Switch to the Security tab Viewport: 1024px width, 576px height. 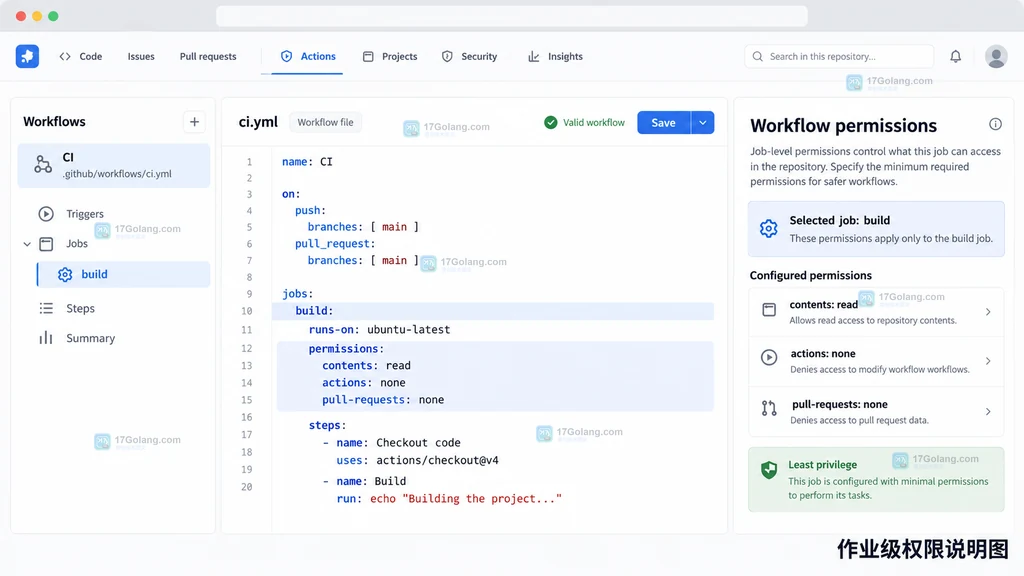(470, 56)
